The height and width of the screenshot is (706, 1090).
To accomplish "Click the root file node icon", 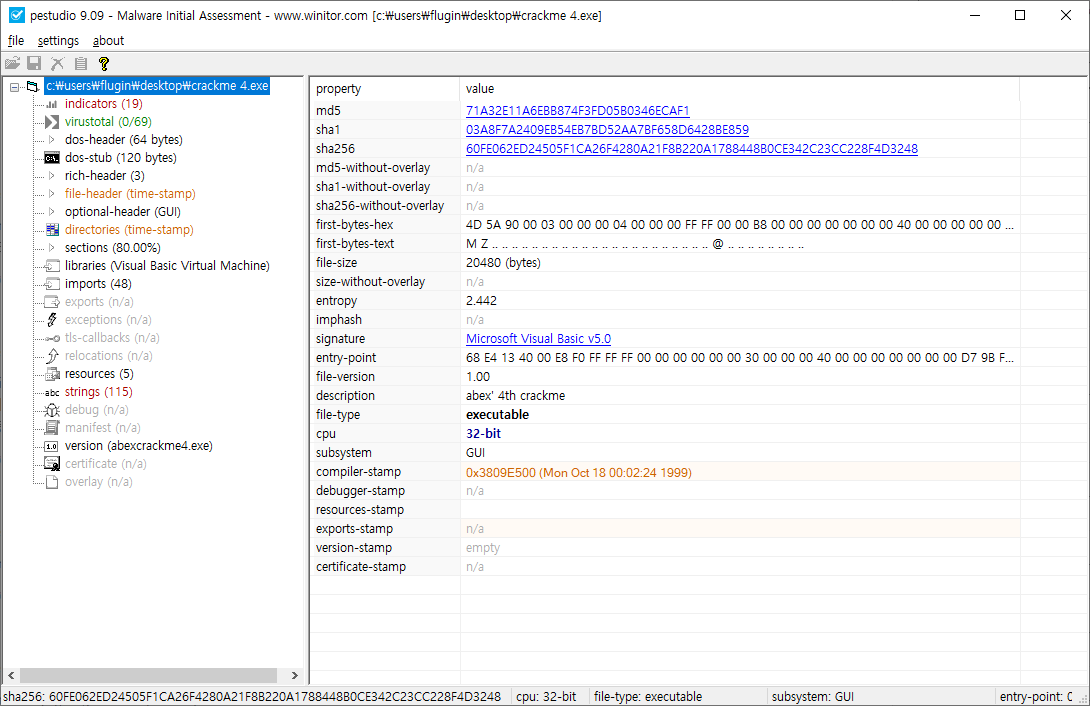I will (x=33, y=87).
